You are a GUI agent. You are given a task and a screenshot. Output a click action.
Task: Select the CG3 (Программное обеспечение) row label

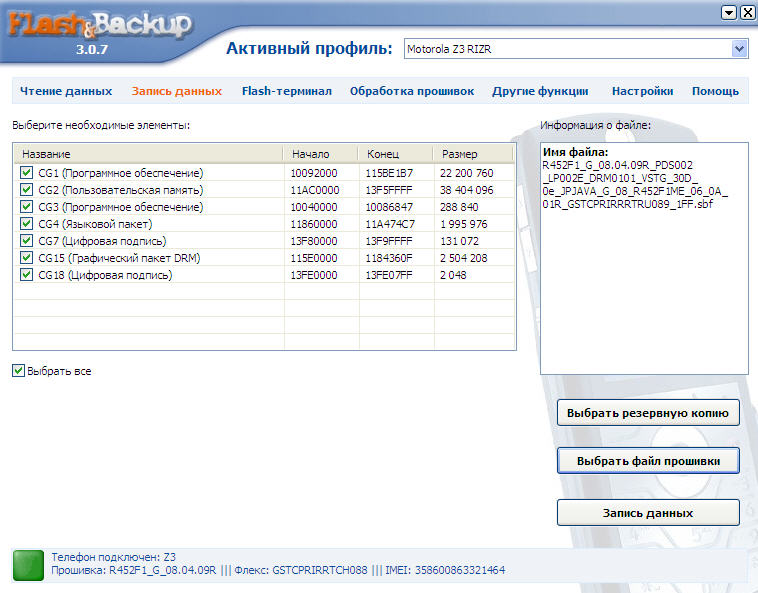point(121,207)
